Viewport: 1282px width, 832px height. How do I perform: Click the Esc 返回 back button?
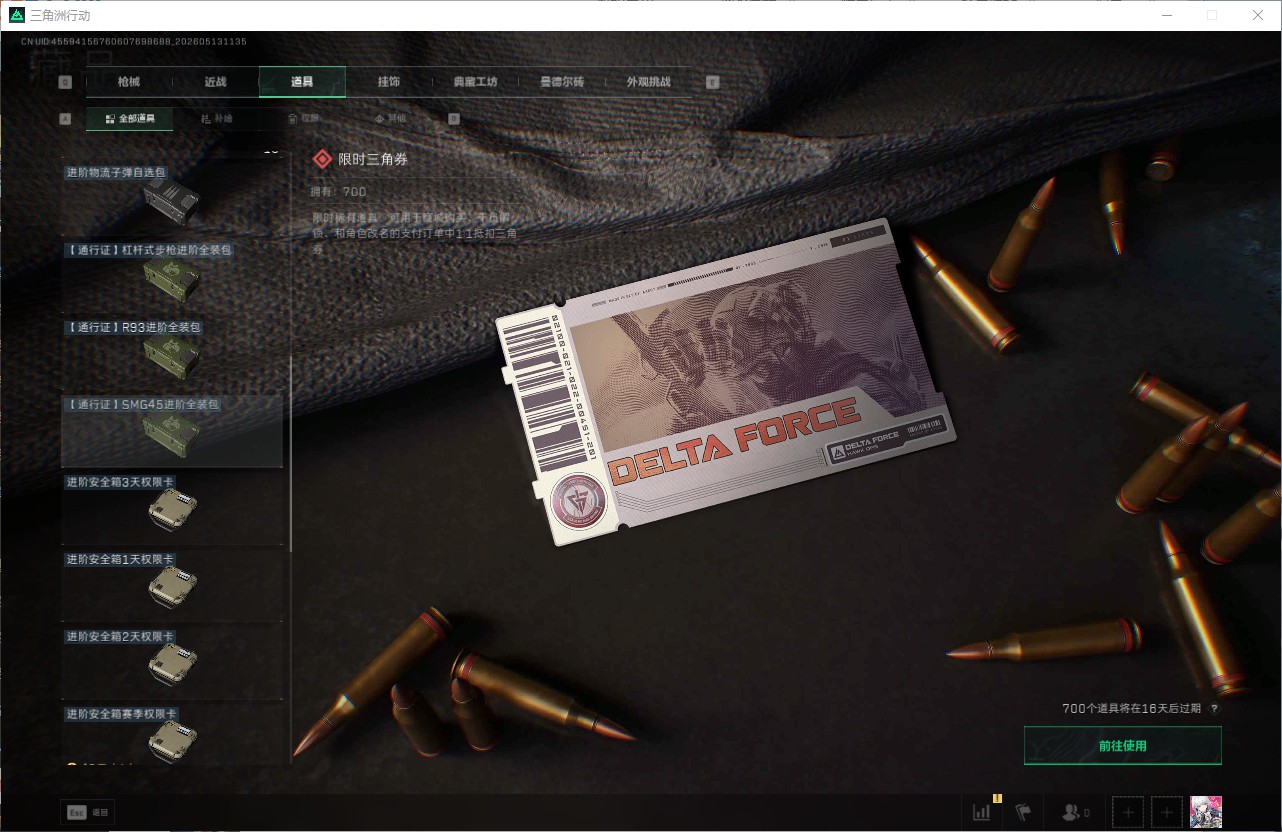coord(88,812)
